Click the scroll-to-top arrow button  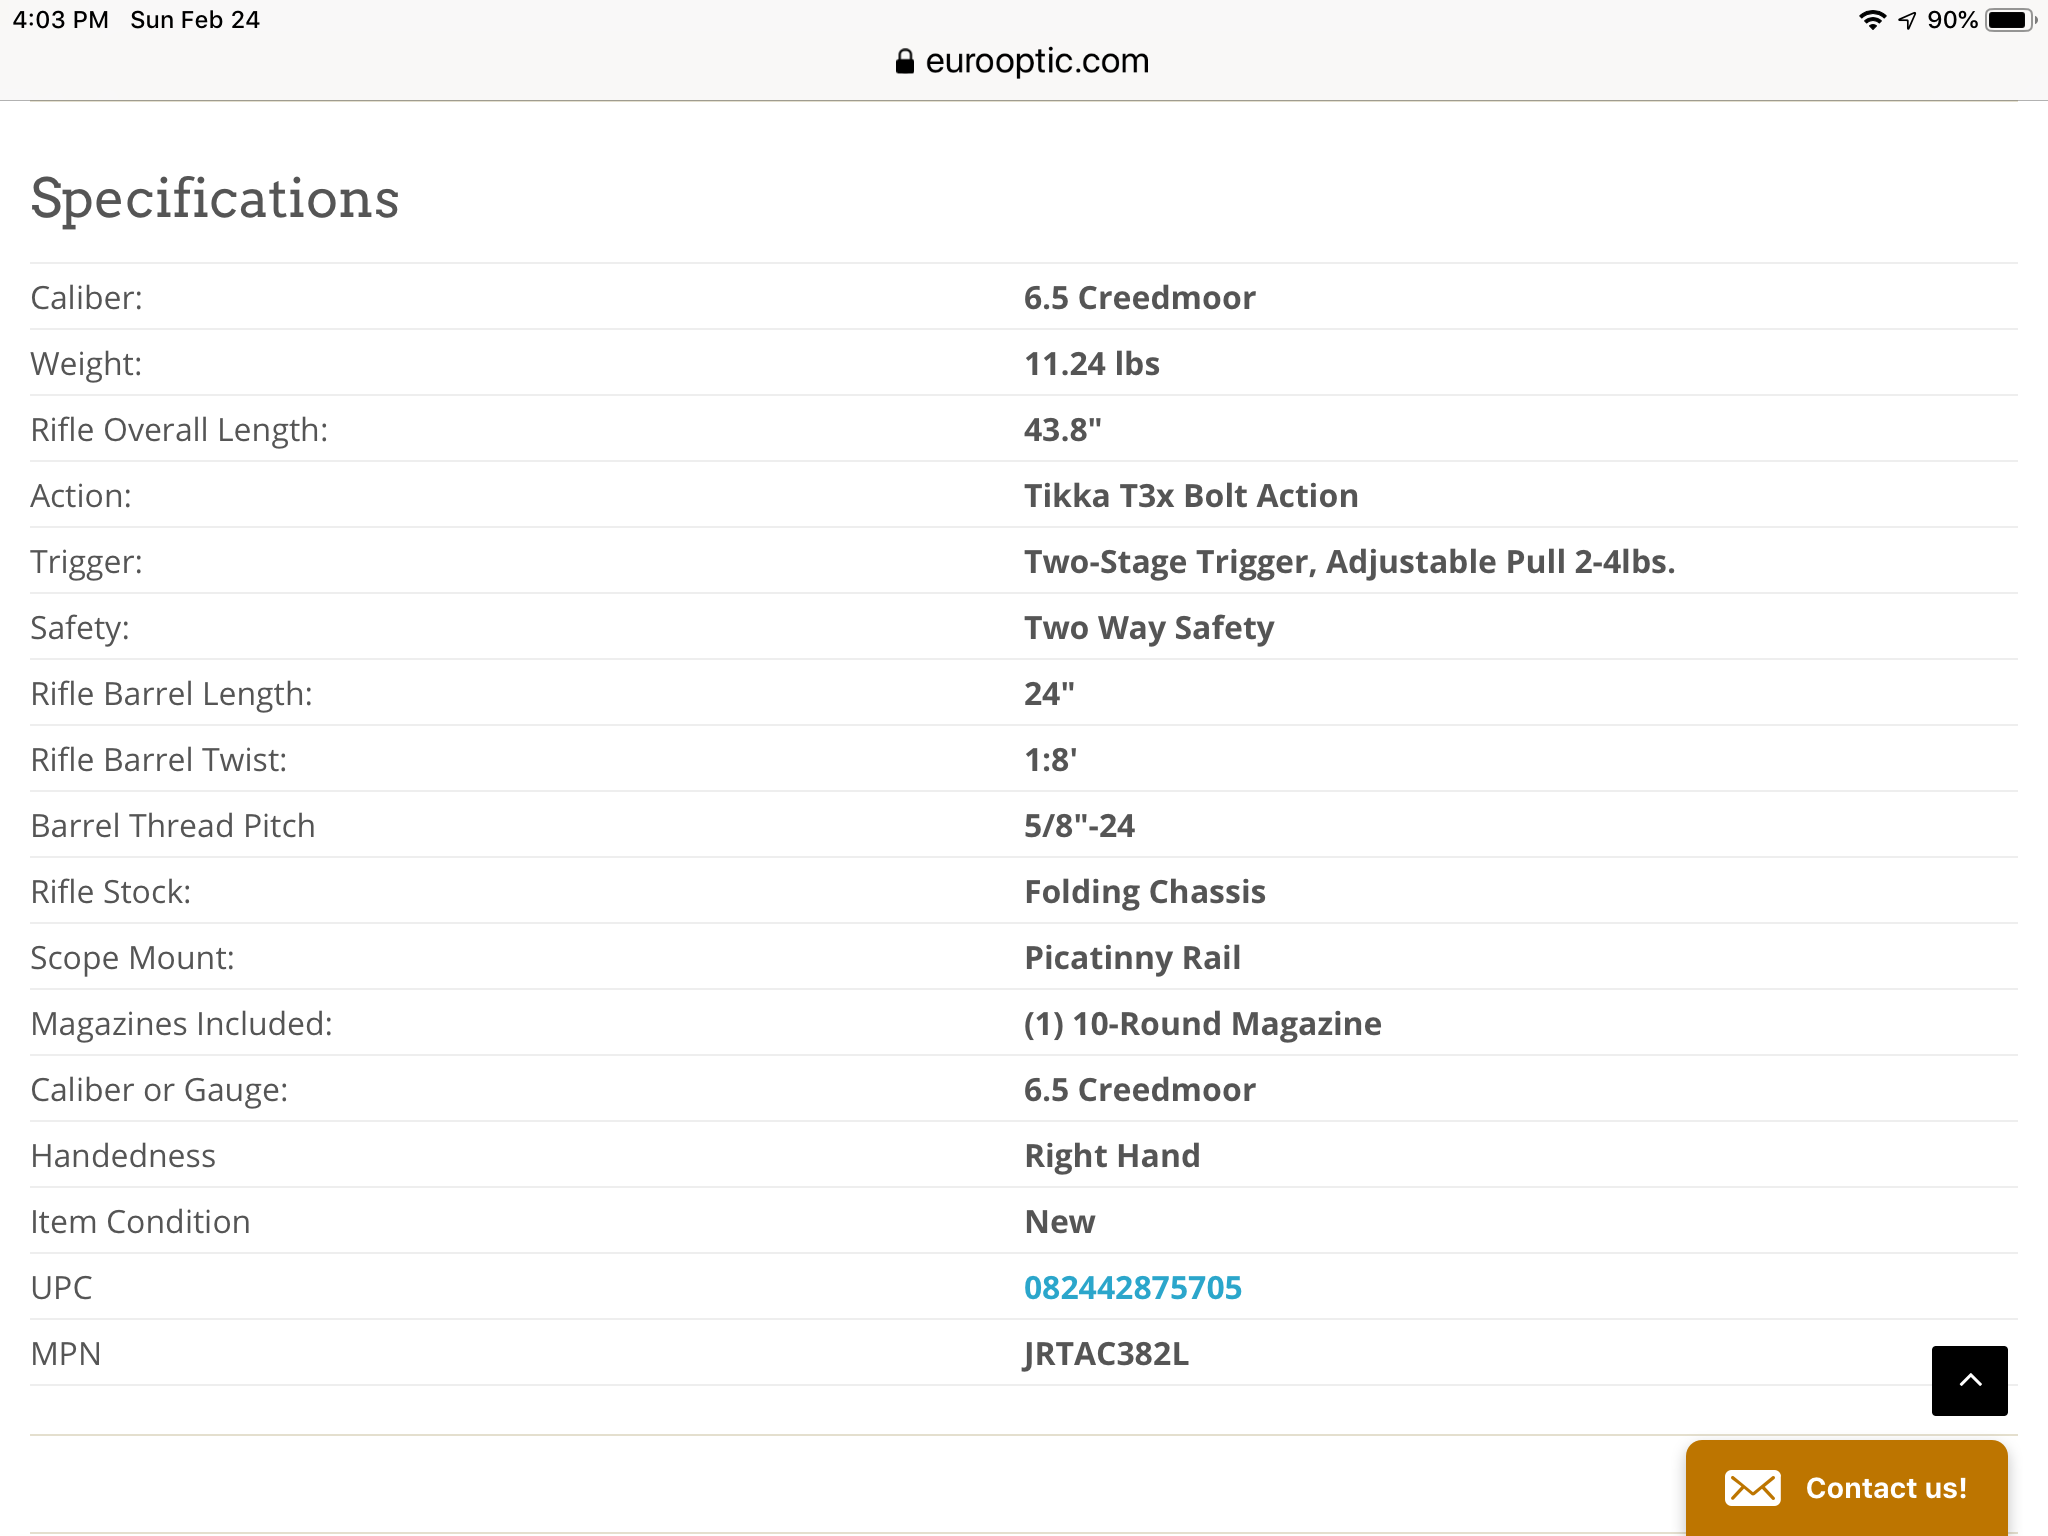tap(1969, 1380)
